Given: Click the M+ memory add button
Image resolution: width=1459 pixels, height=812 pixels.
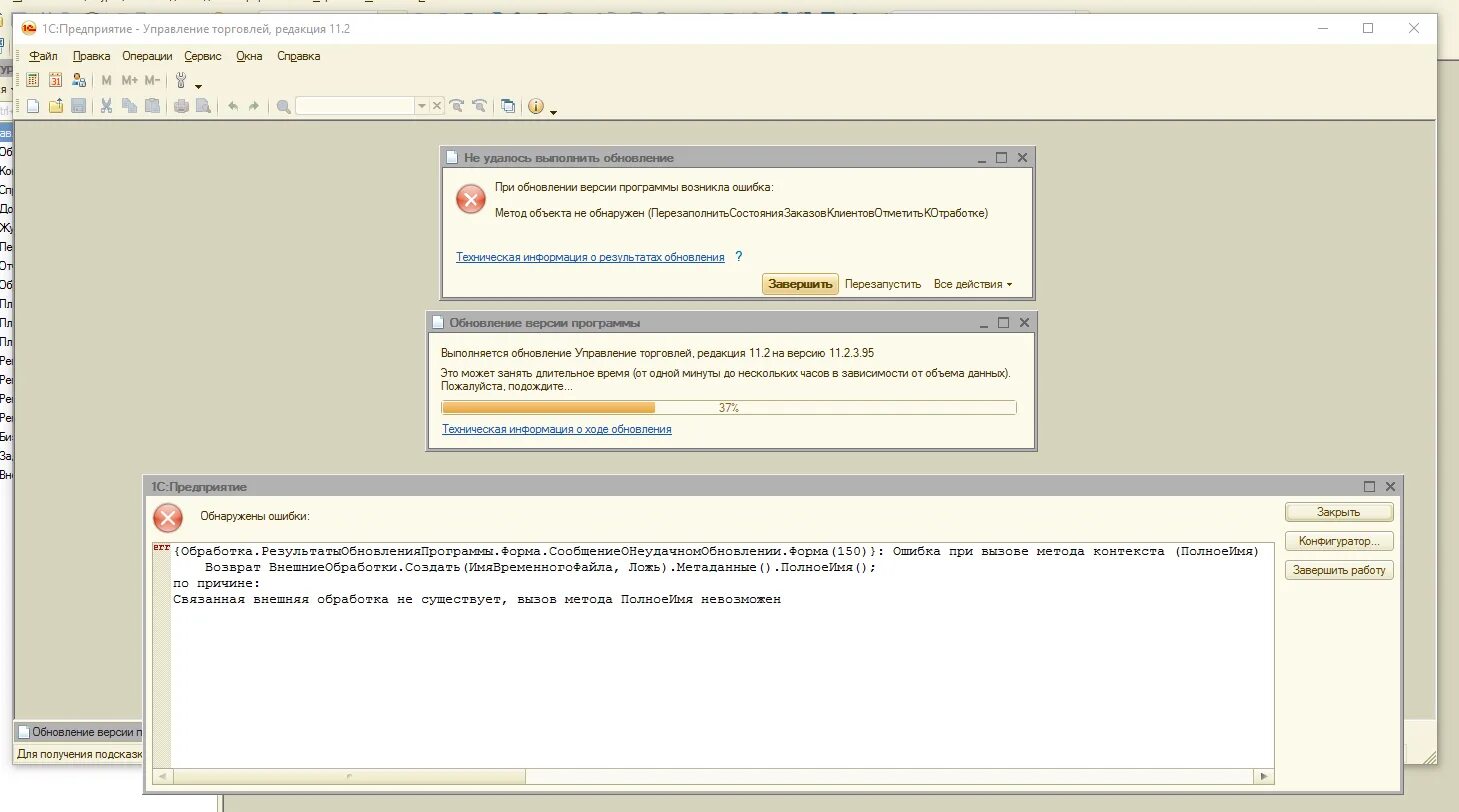Looking at the screenshot, I should point(130,80).
